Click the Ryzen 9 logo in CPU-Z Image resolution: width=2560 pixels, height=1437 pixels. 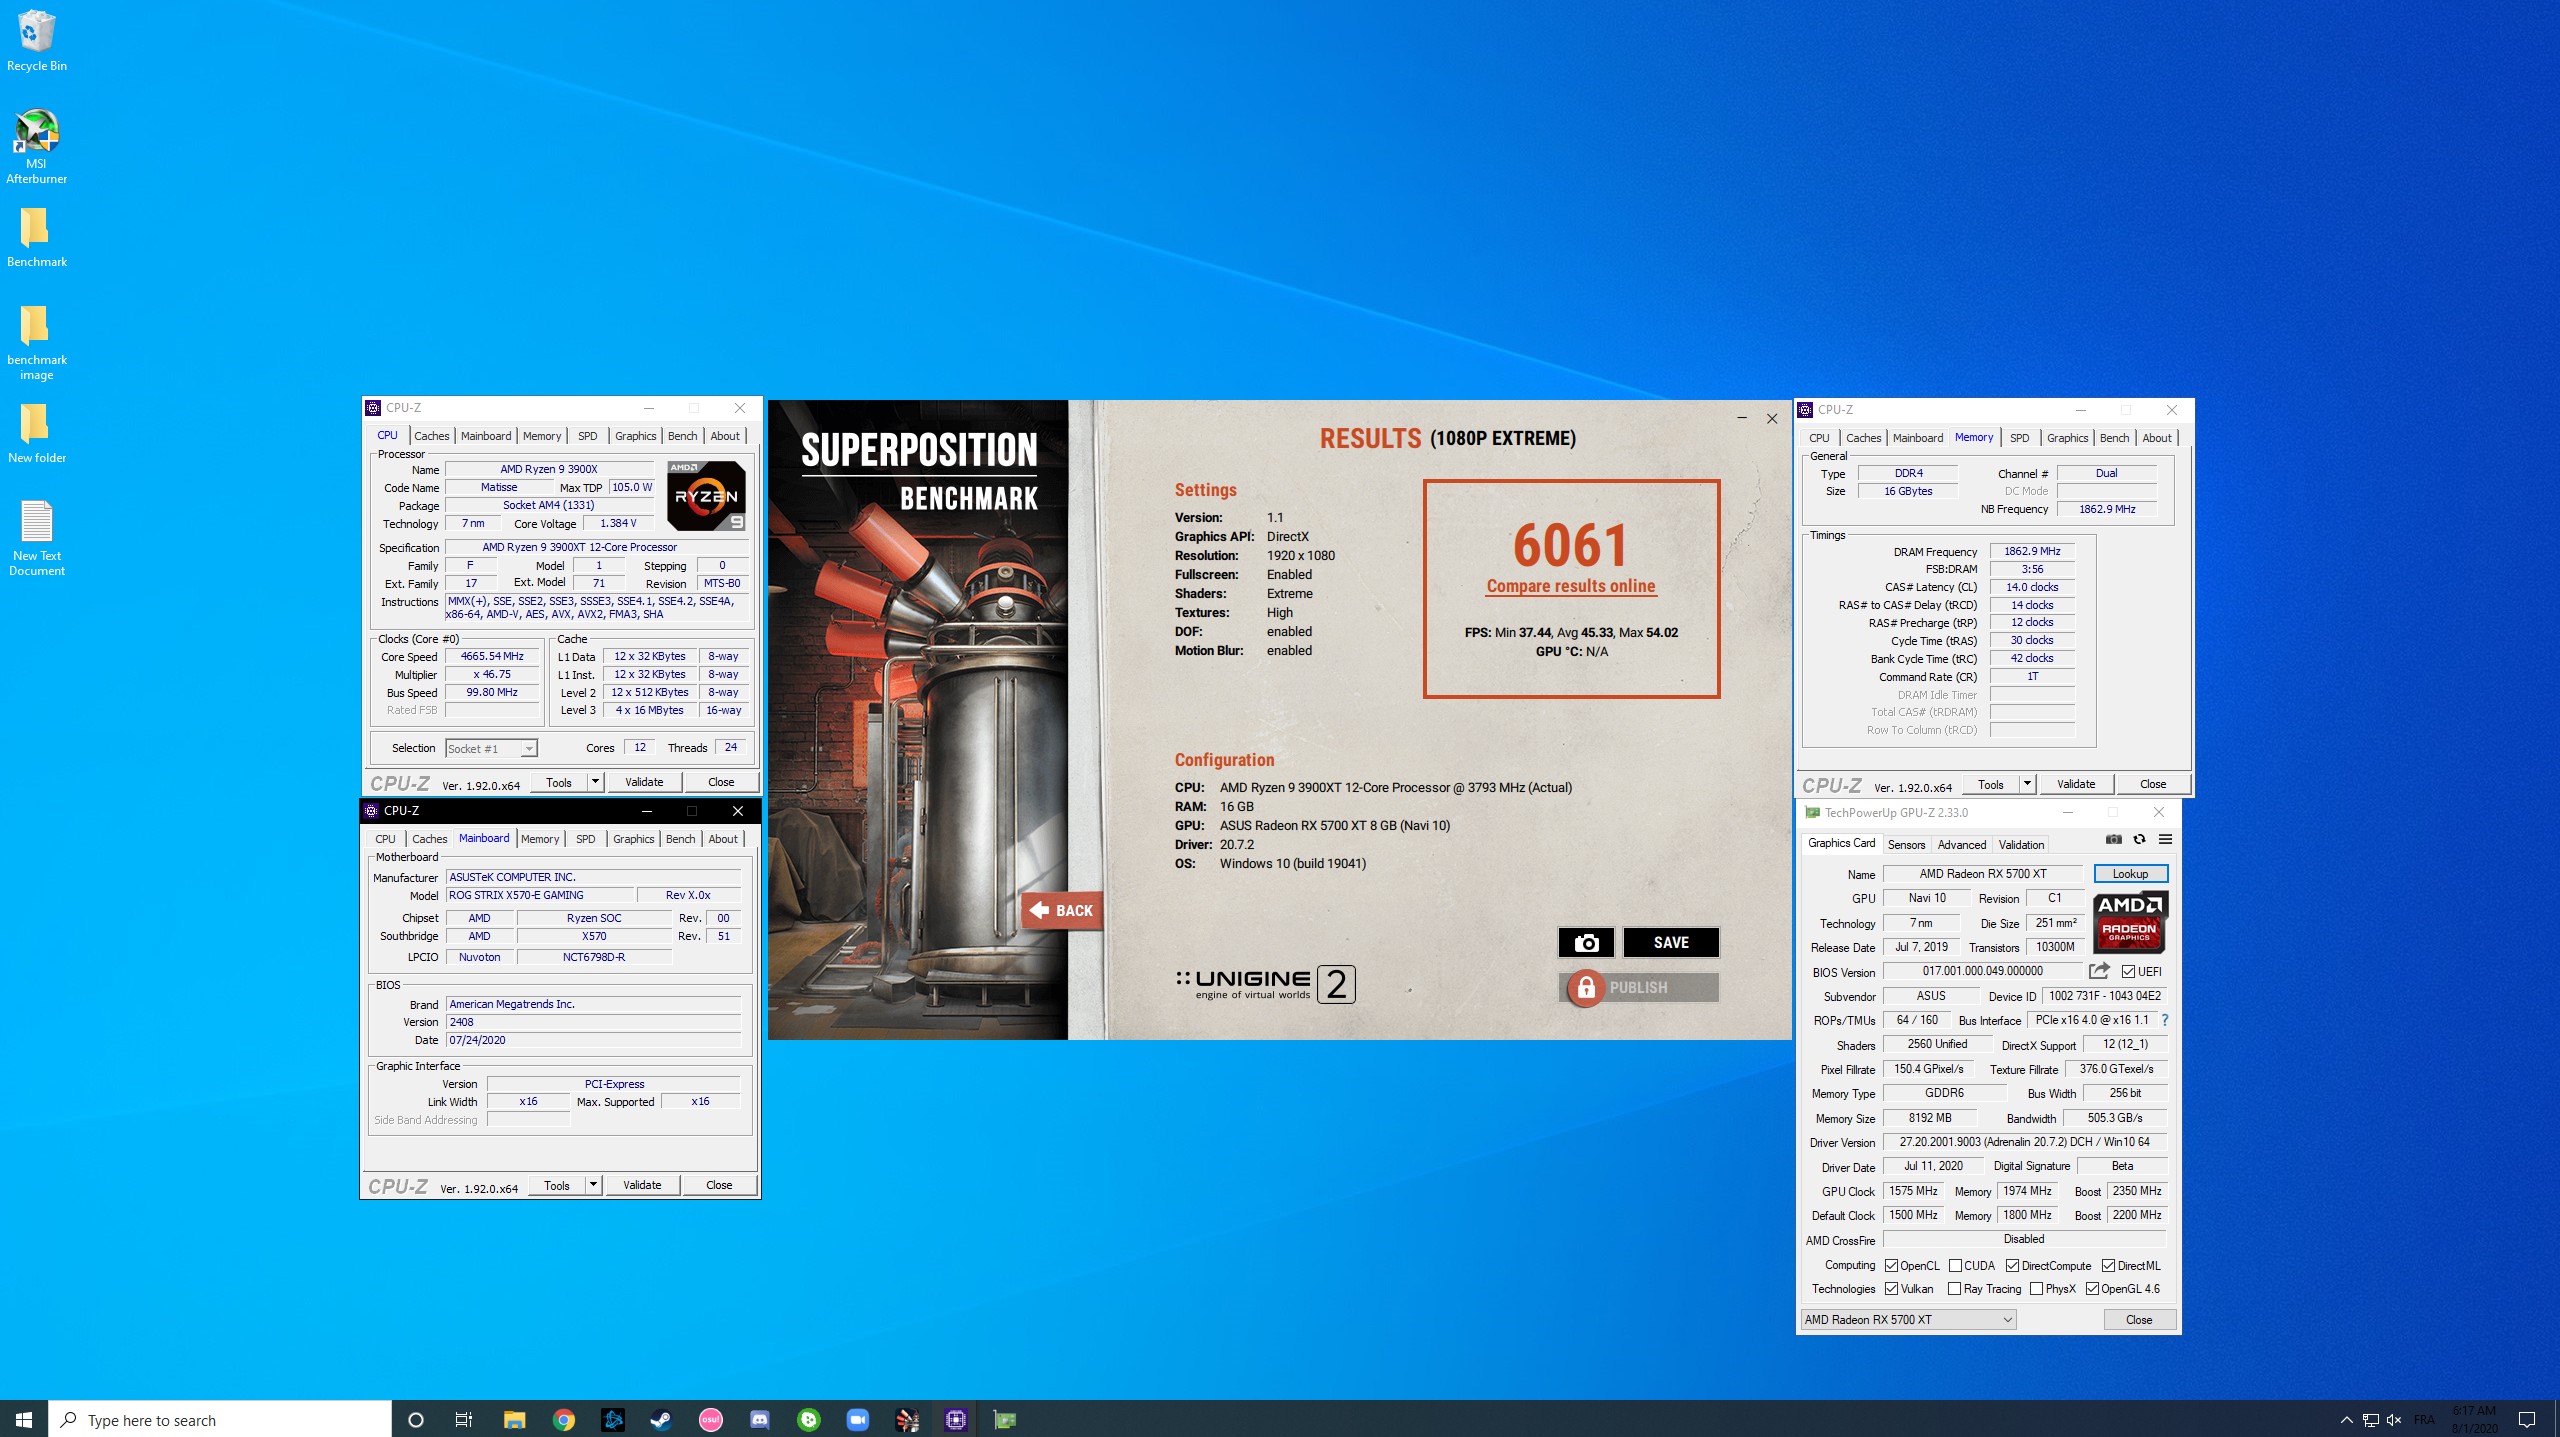[x=707, y=496]
